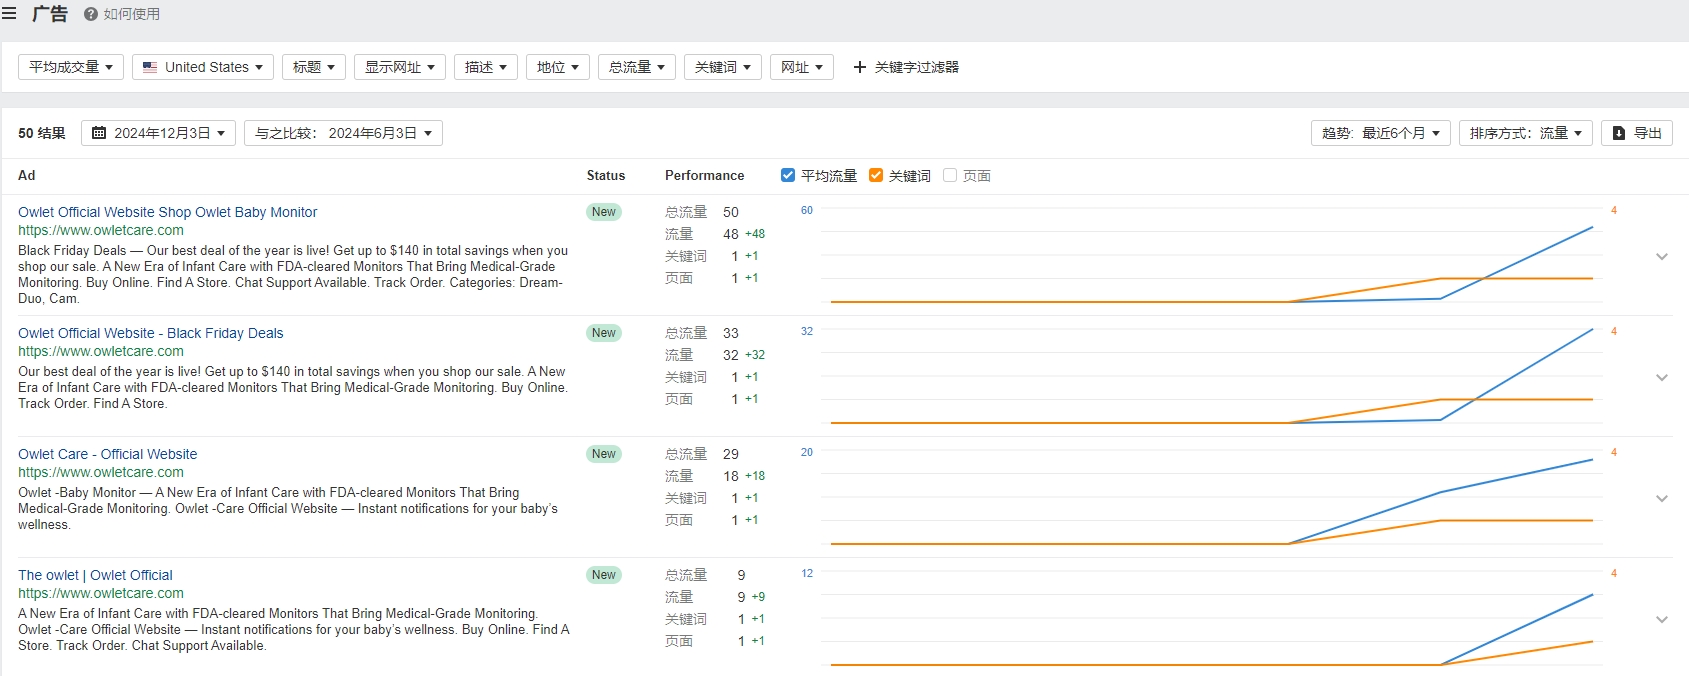Click the 如何使用 help link
Screen dimensions: 1689x676
[122, 14]
